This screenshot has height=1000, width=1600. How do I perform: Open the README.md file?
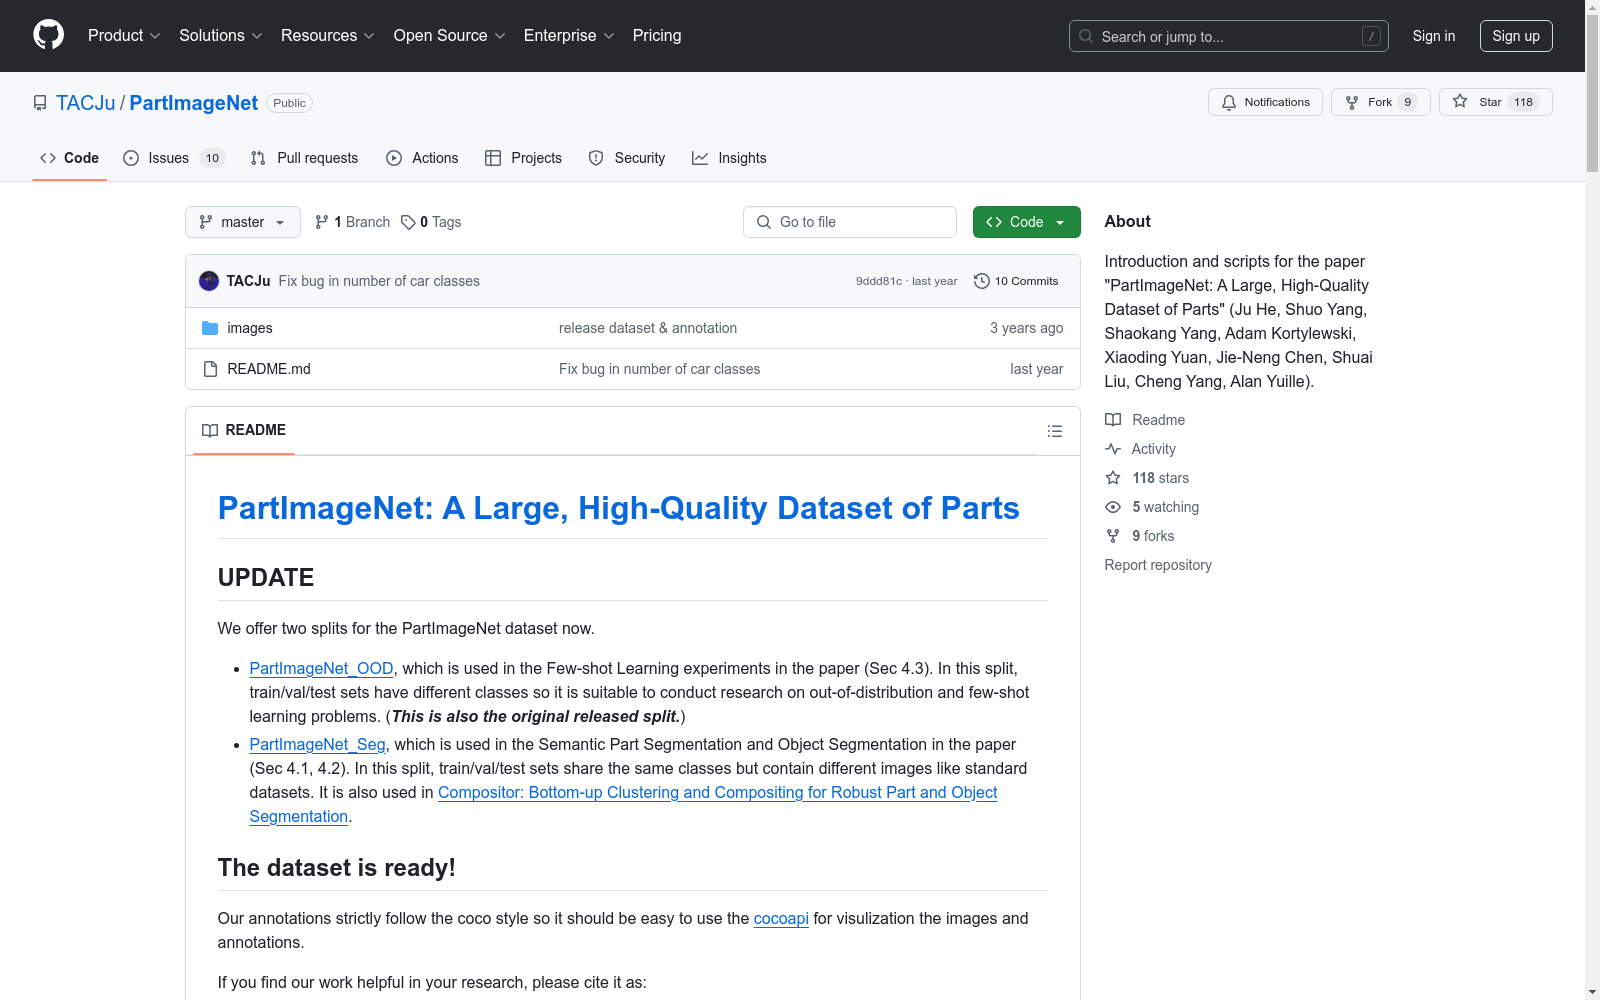269,369
